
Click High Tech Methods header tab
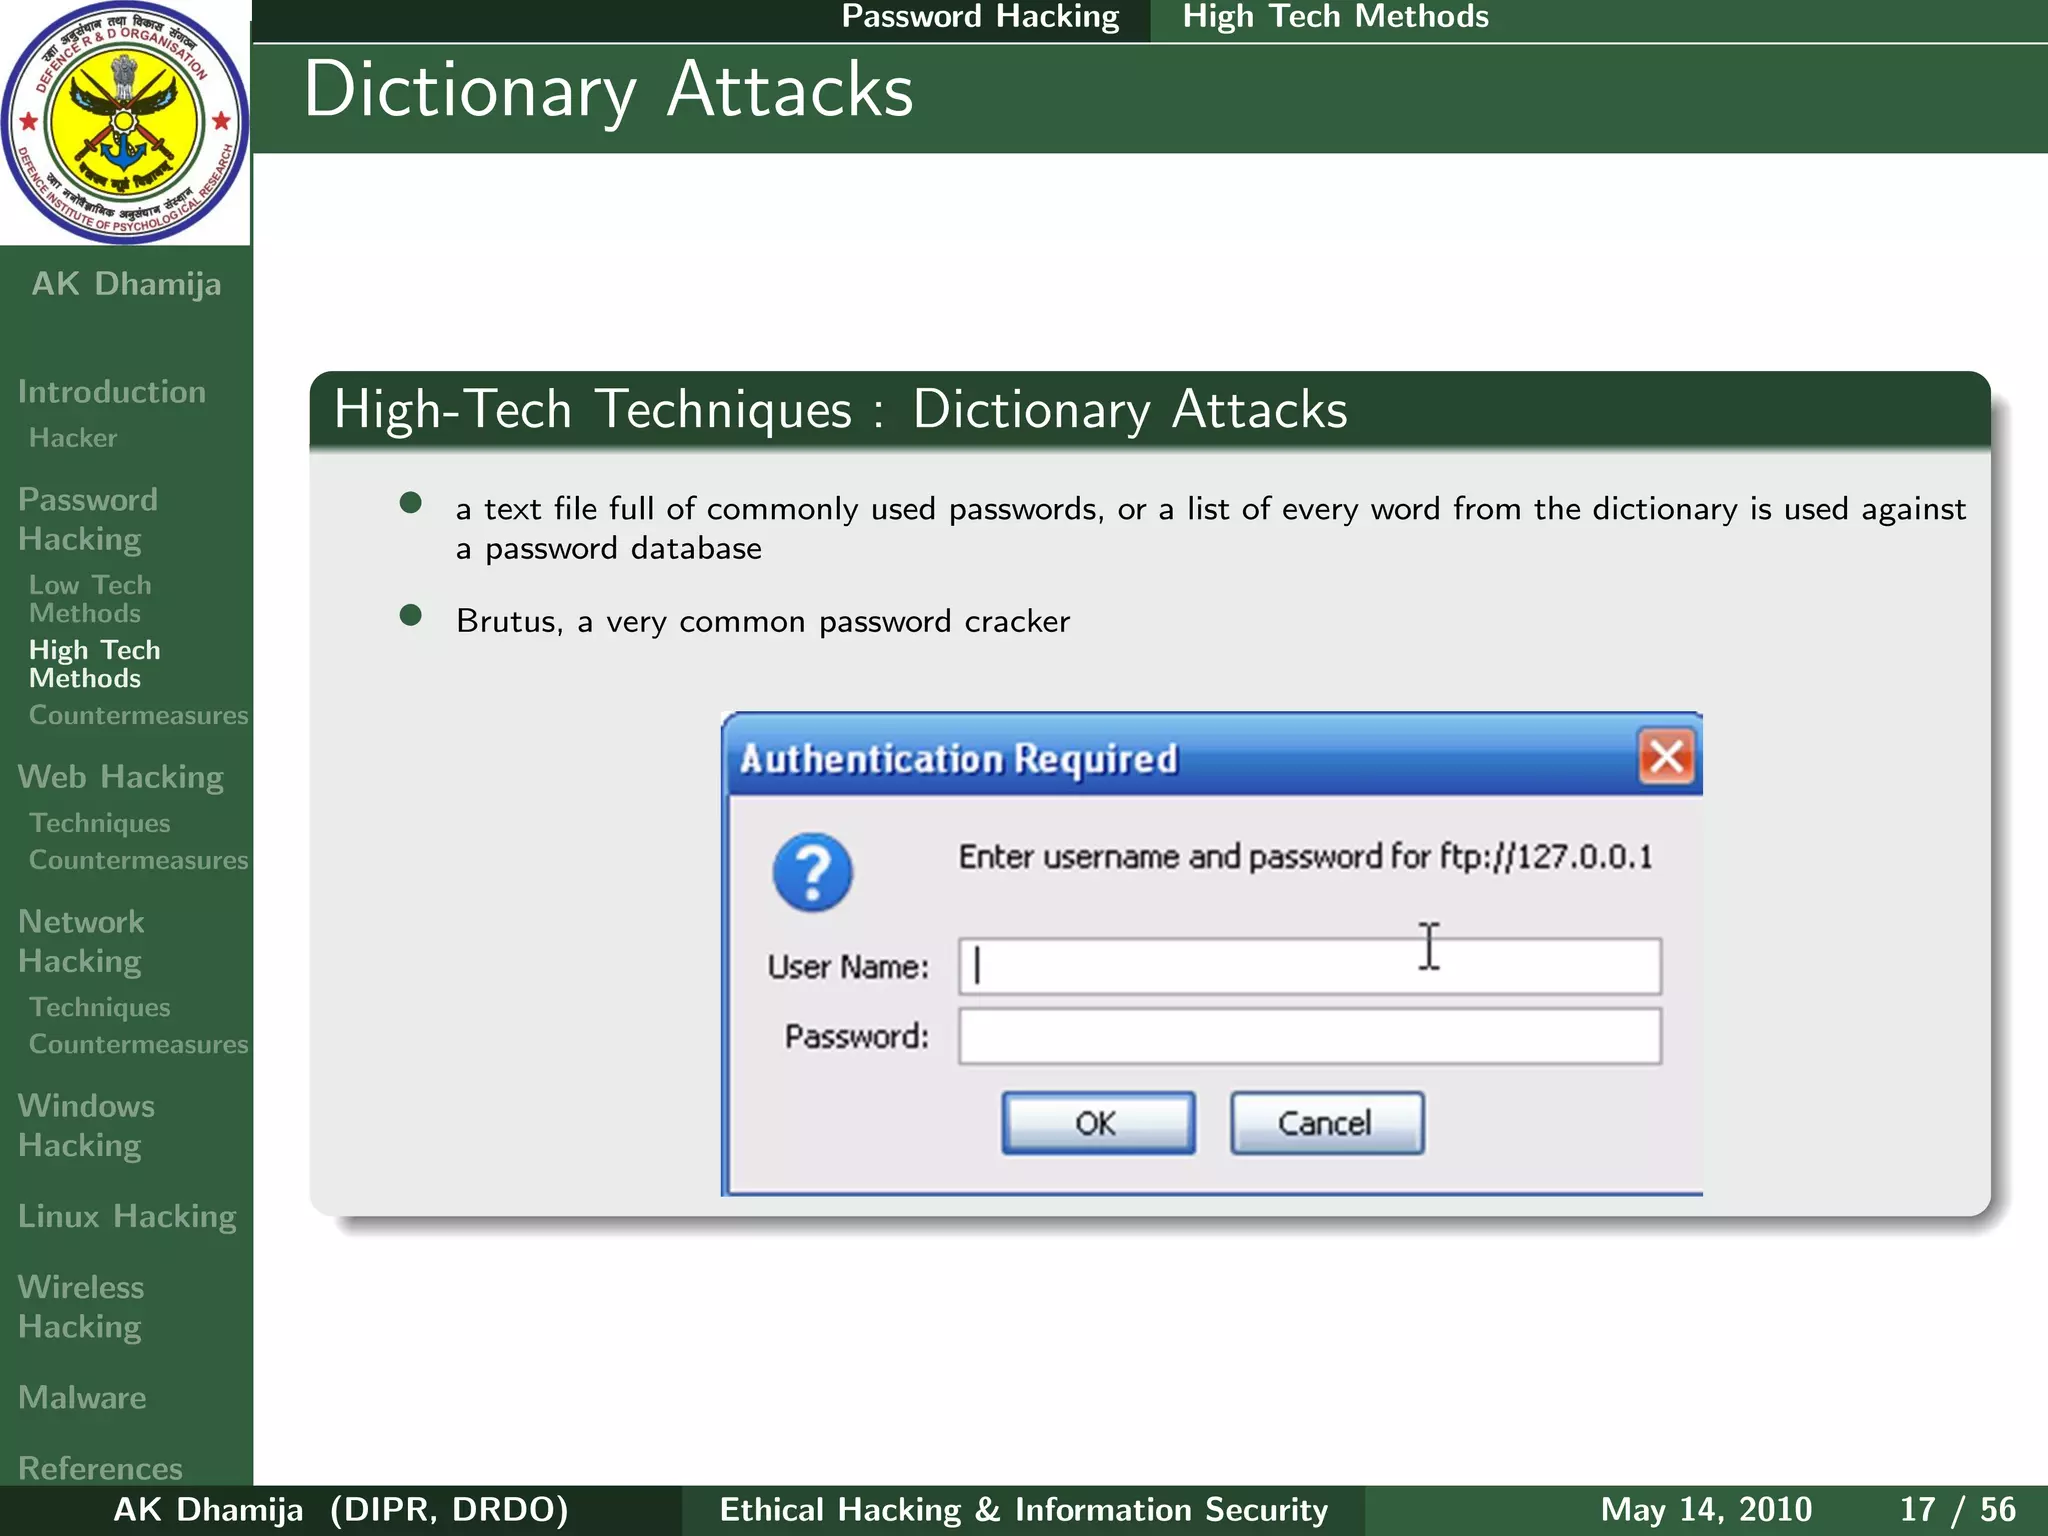[x=1335, y=17]
